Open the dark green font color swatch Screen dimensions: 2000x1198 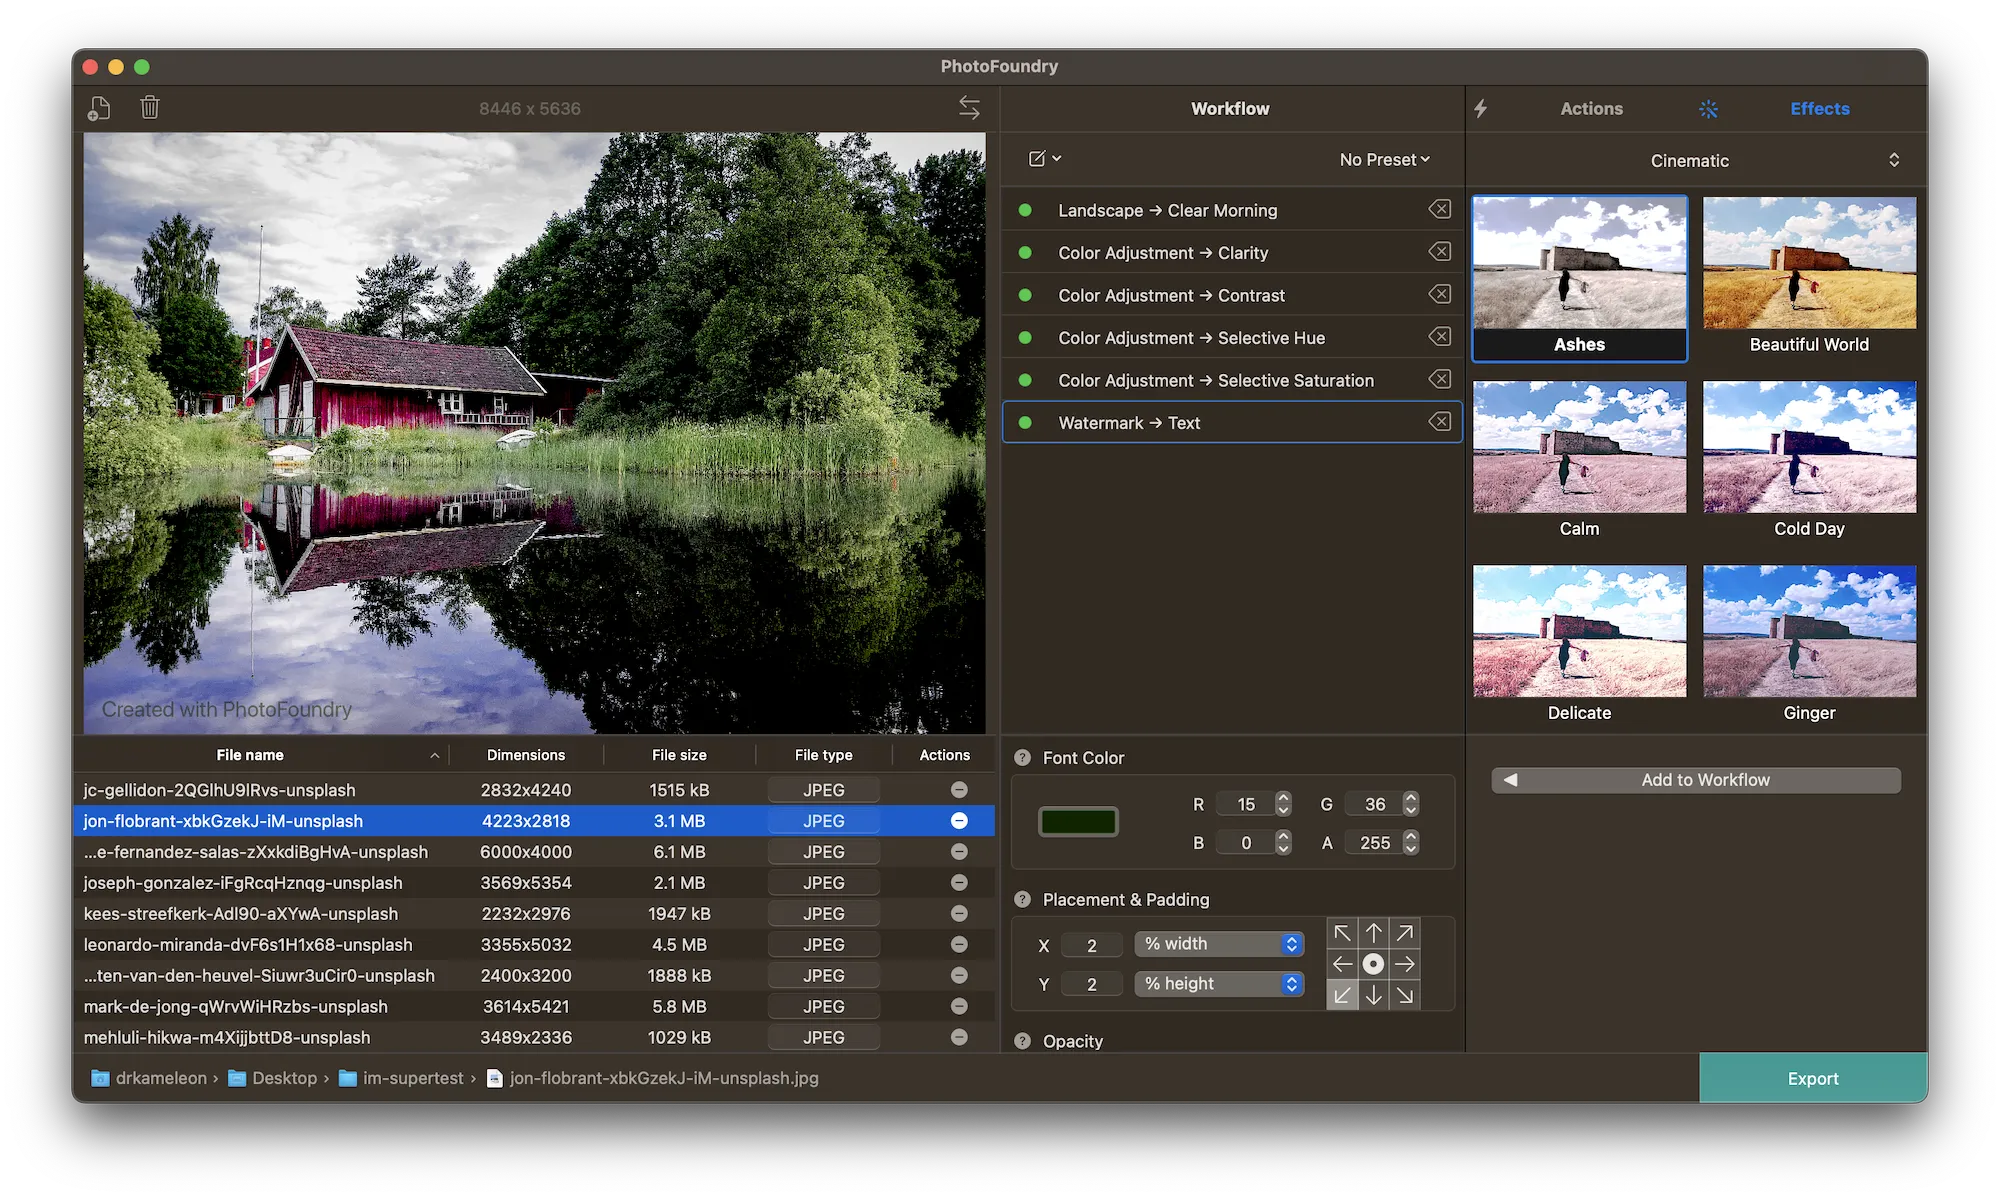pos(1078,822)
